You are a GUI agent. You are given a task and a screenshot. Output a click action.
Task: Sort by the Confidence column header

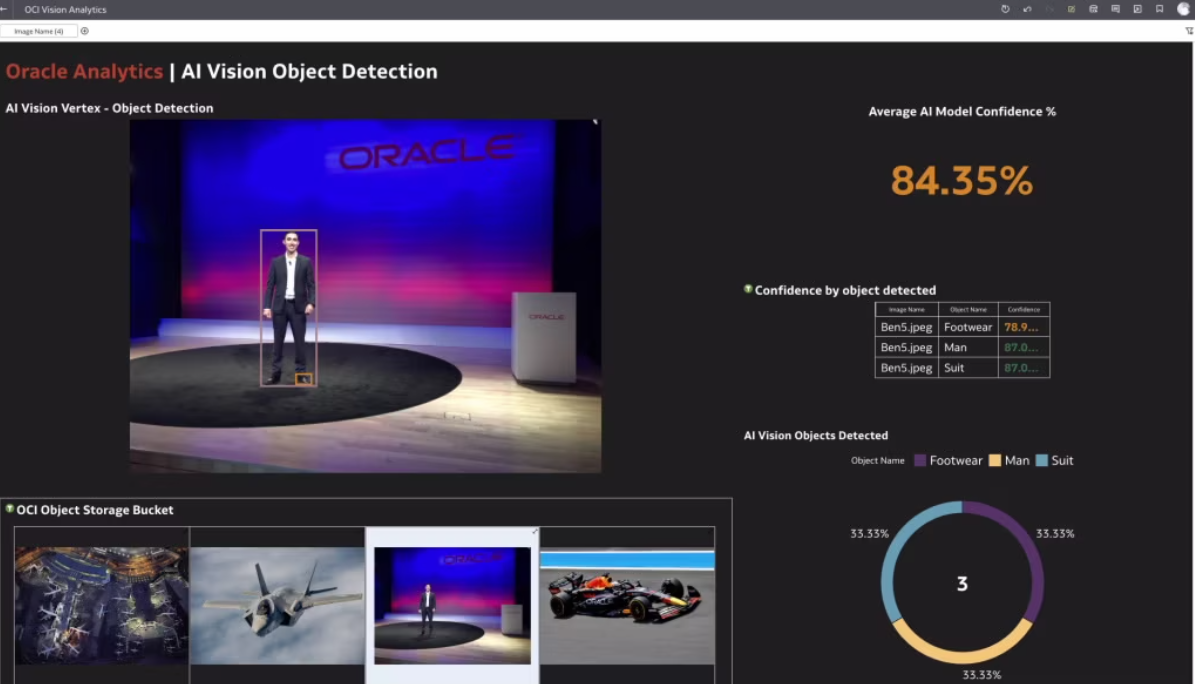[x=1024, y=310]
